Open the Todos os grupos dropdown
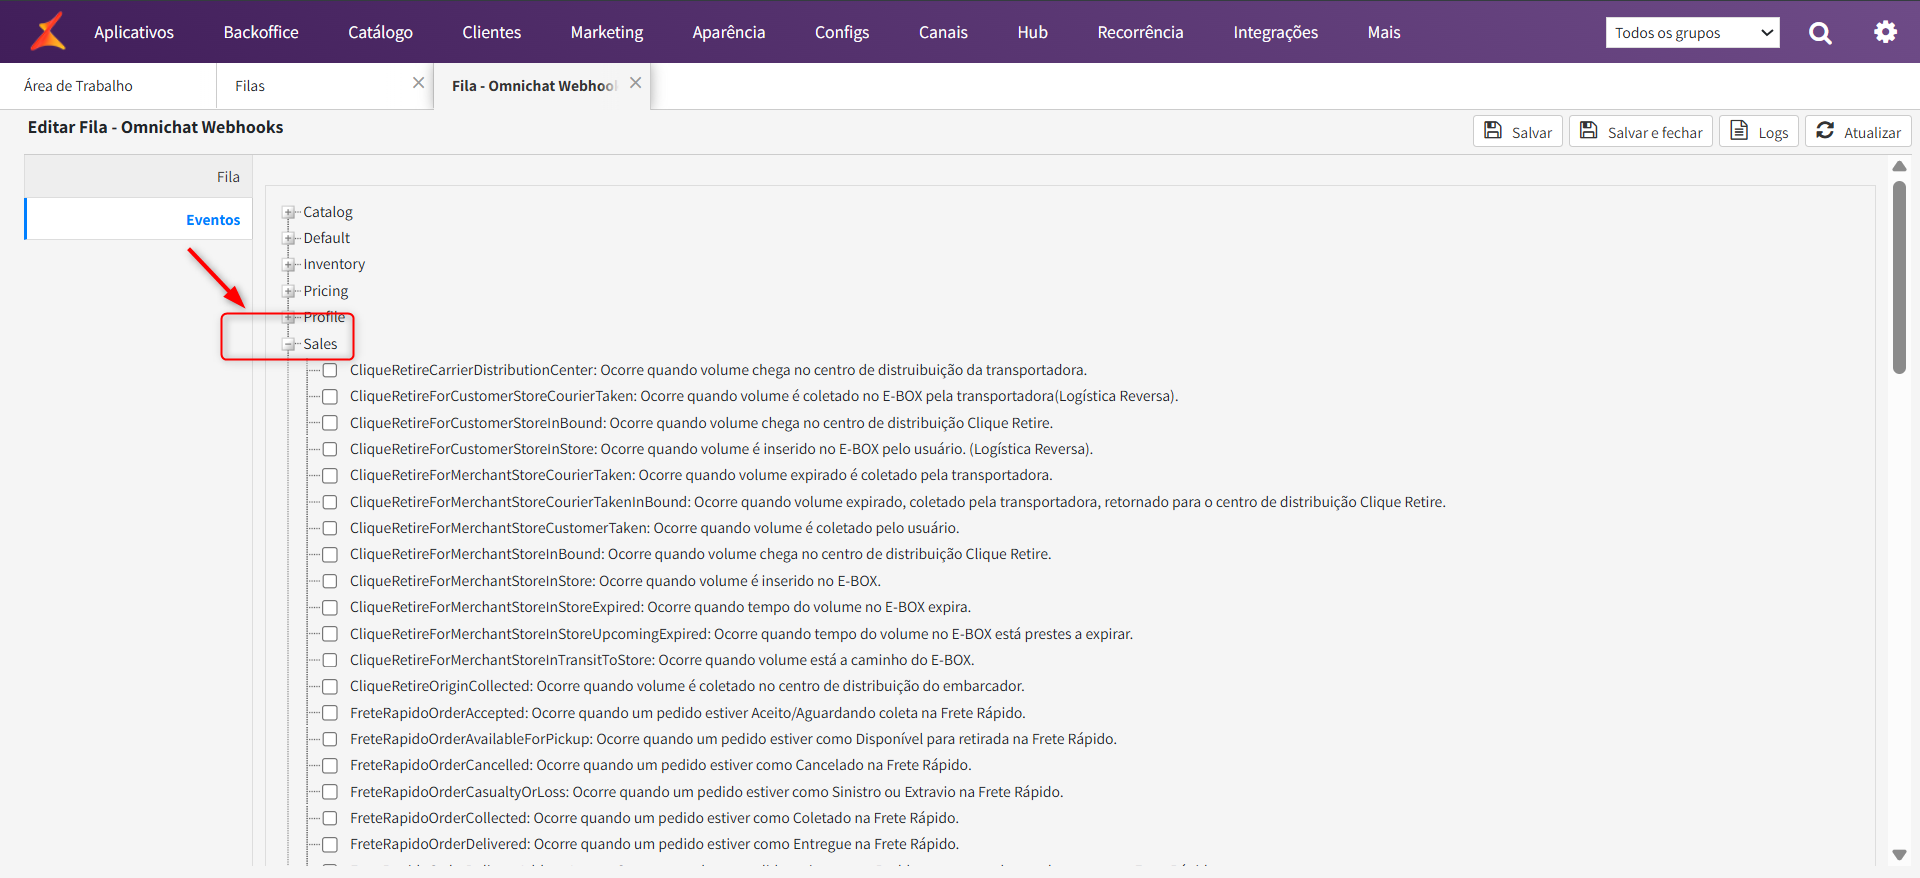Screen dimensions: 1920x878 pyautogui.click(x=1692, y=33)
